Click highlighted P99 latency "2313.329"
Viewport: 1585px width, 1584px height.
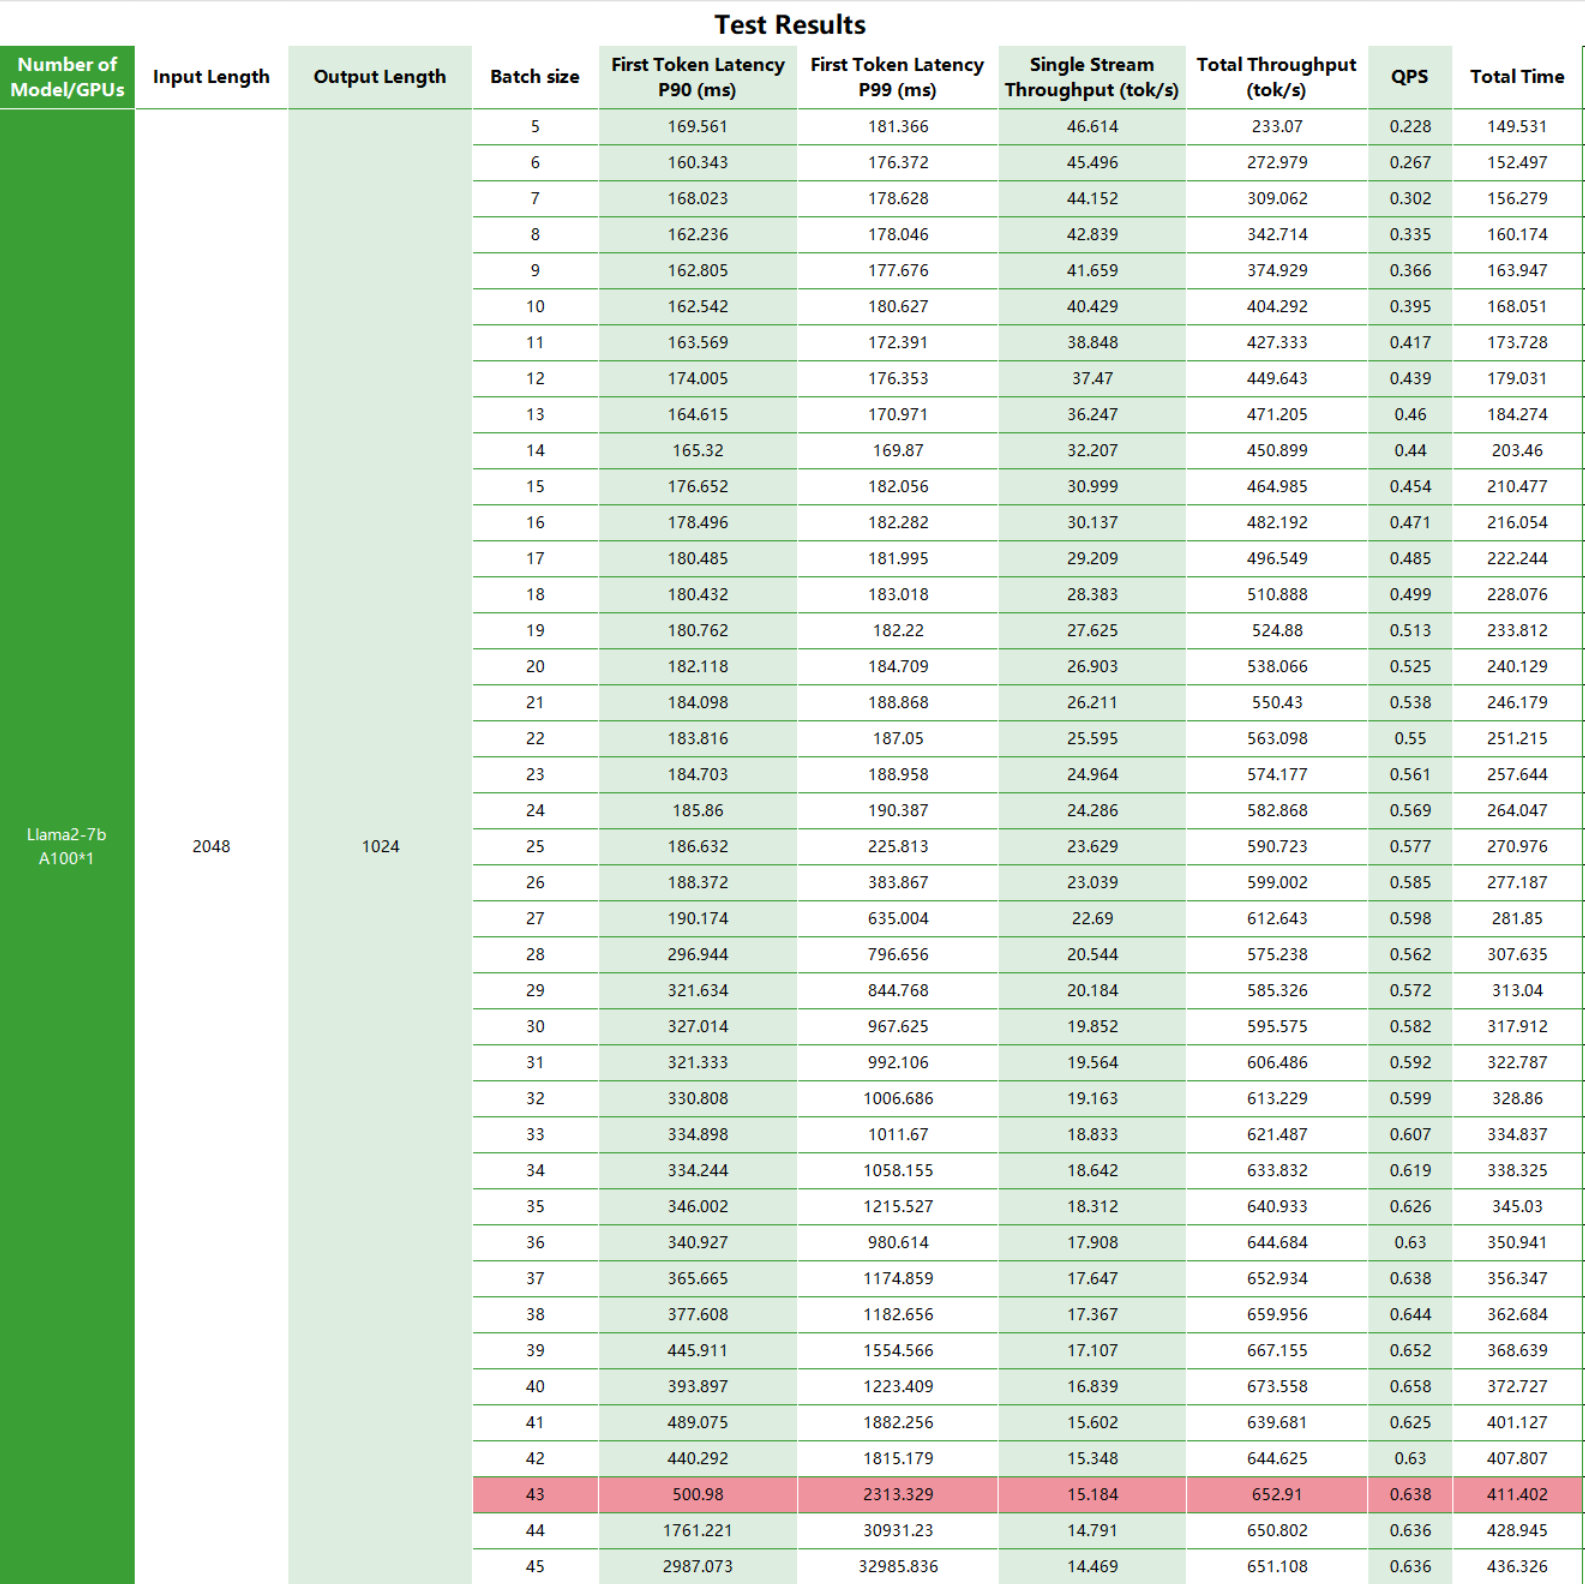coord(898,1495)
